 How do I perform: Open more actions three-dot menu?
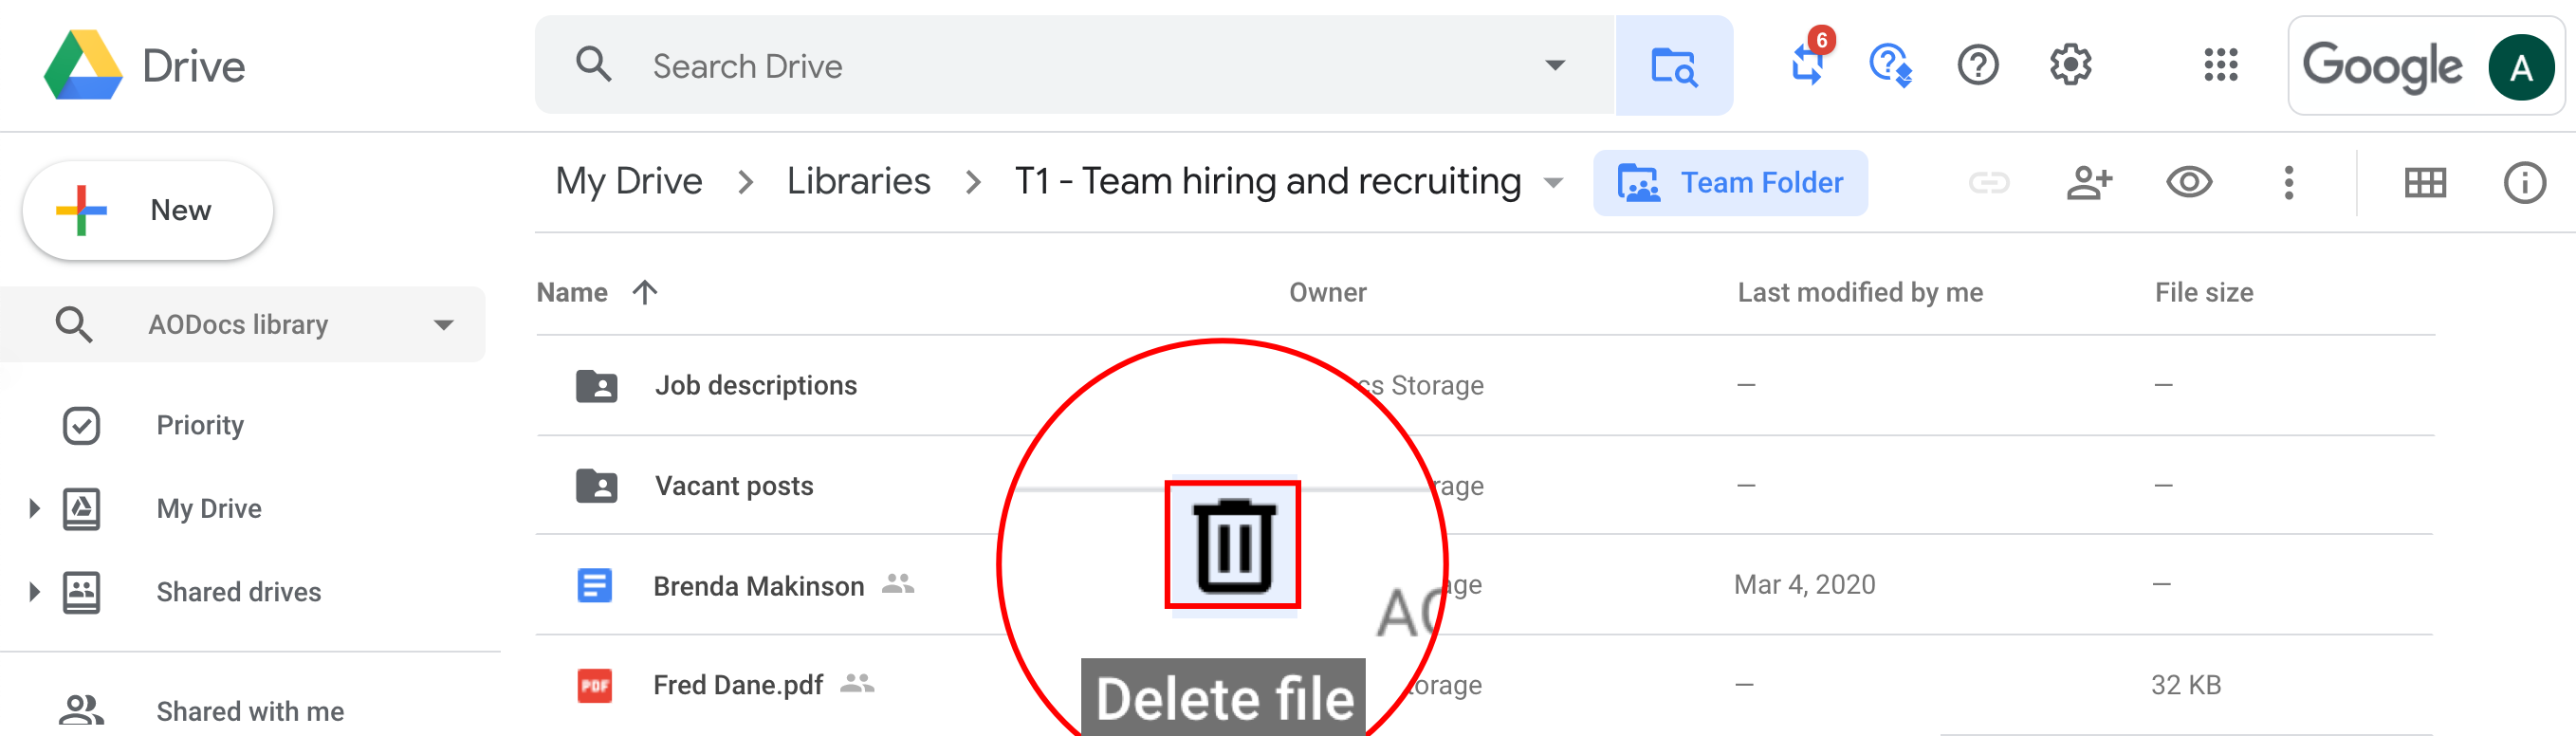click(x=2288, y=183)
